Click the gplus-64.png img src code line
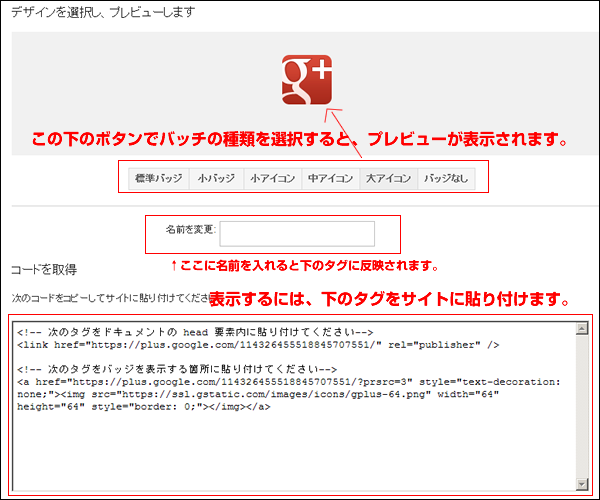Screen dimensions: 600x500 258,394
